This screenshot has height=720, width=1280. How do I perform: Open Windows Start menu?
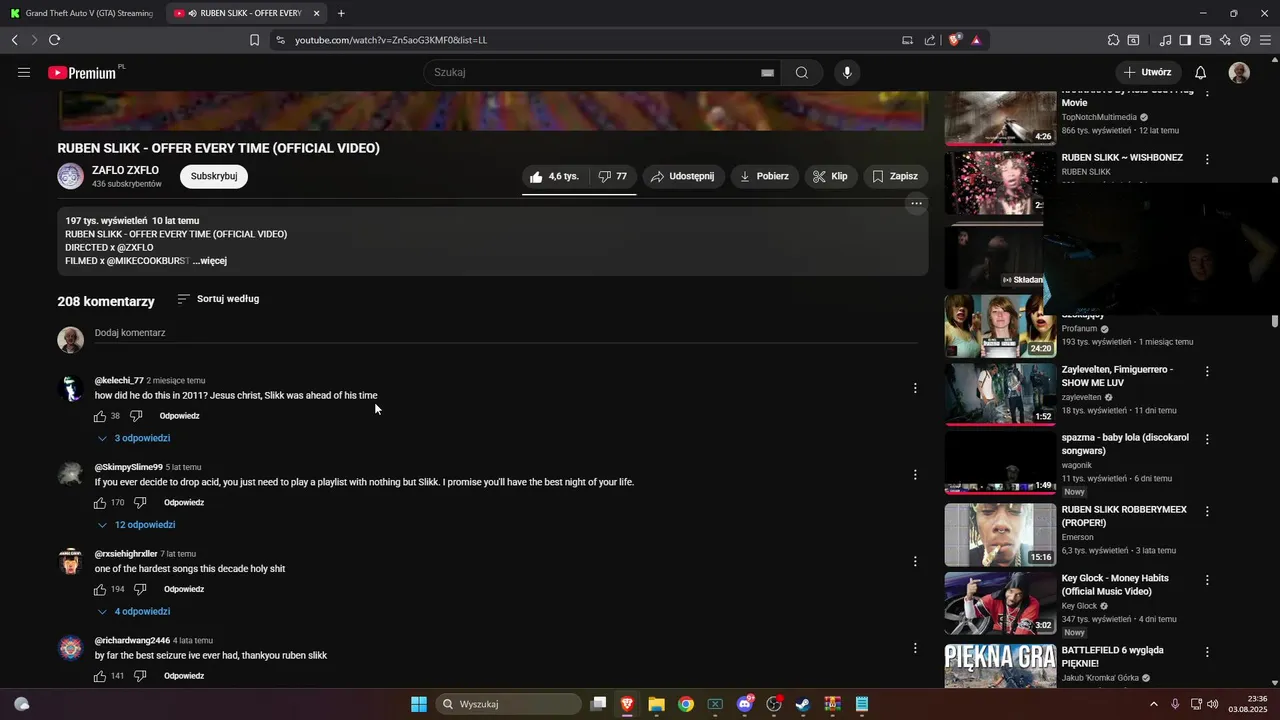(x=419, y=704)
